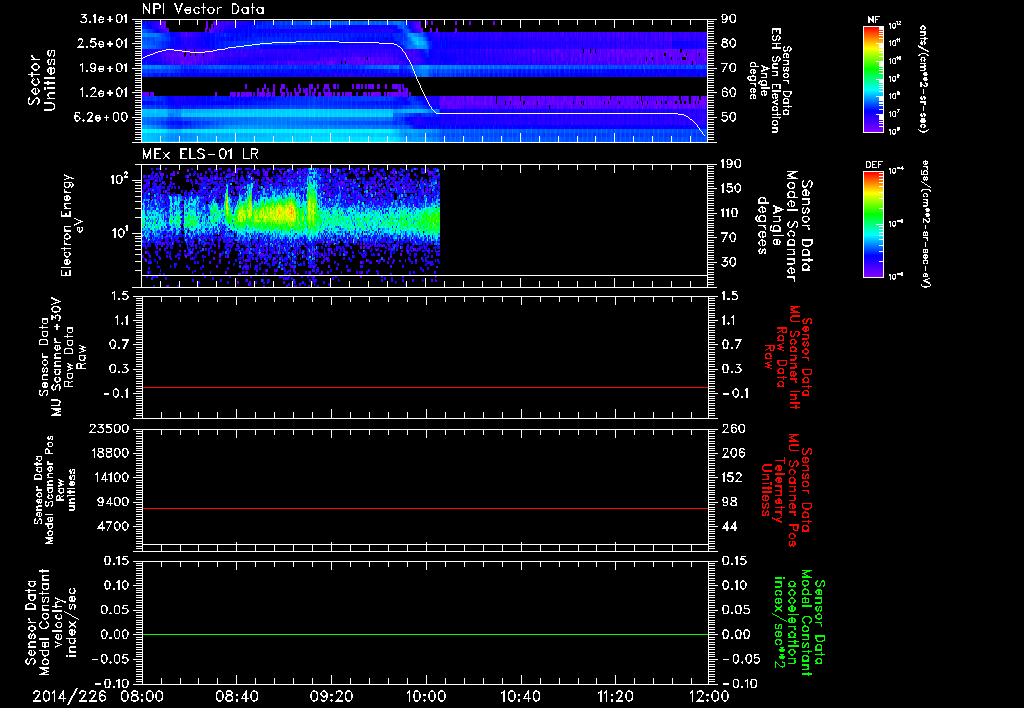
Task: Click the 'DEF' label above color bar
Action: (873, 165)
